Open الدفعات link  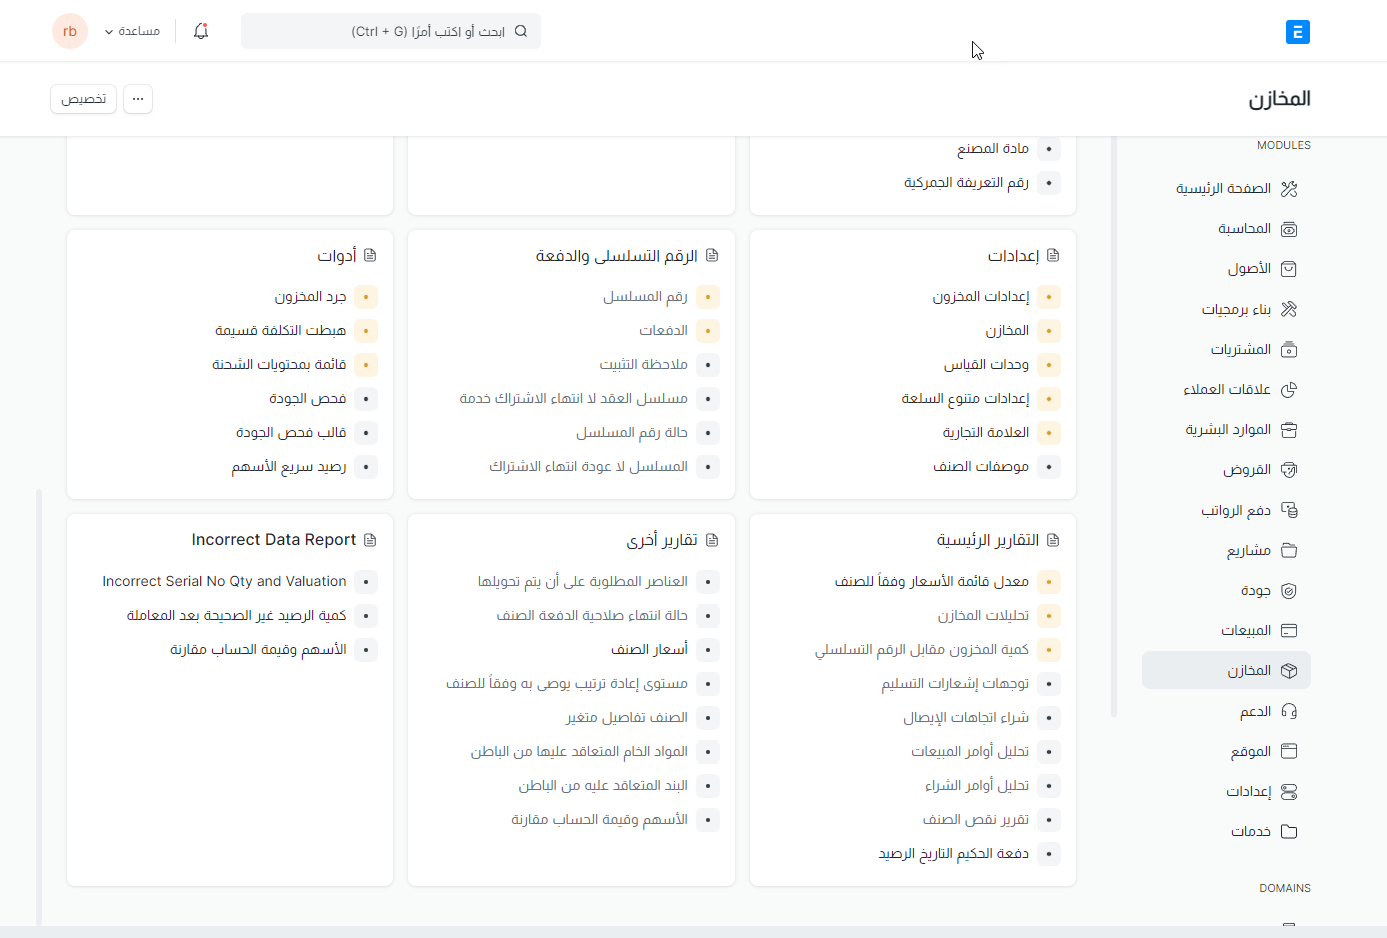(x=664, y=330)
